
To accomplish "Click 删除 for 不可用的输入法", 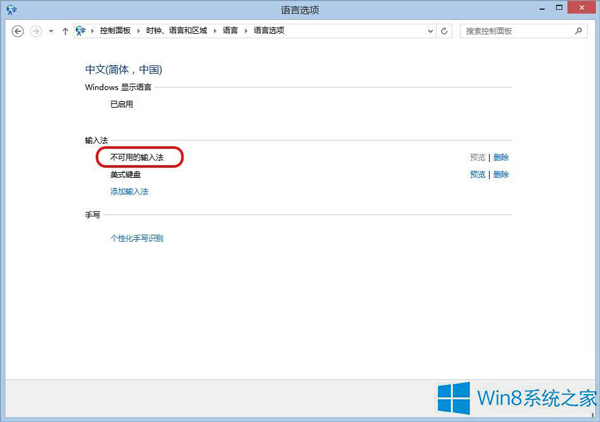I will [x=501, y=157].
